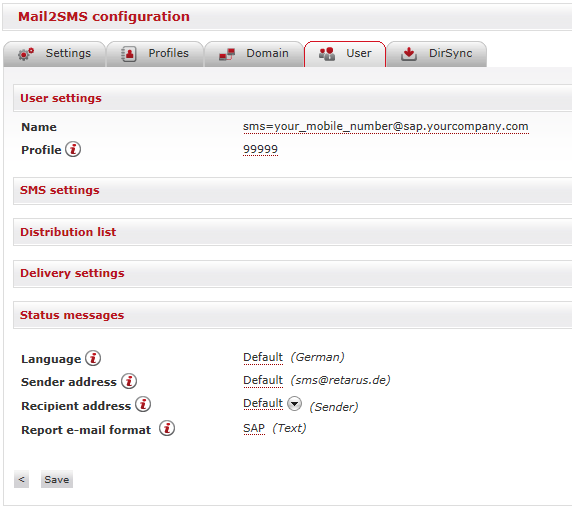The height and width of the screenshot is (511, 572).
Task: Open info icon for Sender address
Action: pos(129,381)
